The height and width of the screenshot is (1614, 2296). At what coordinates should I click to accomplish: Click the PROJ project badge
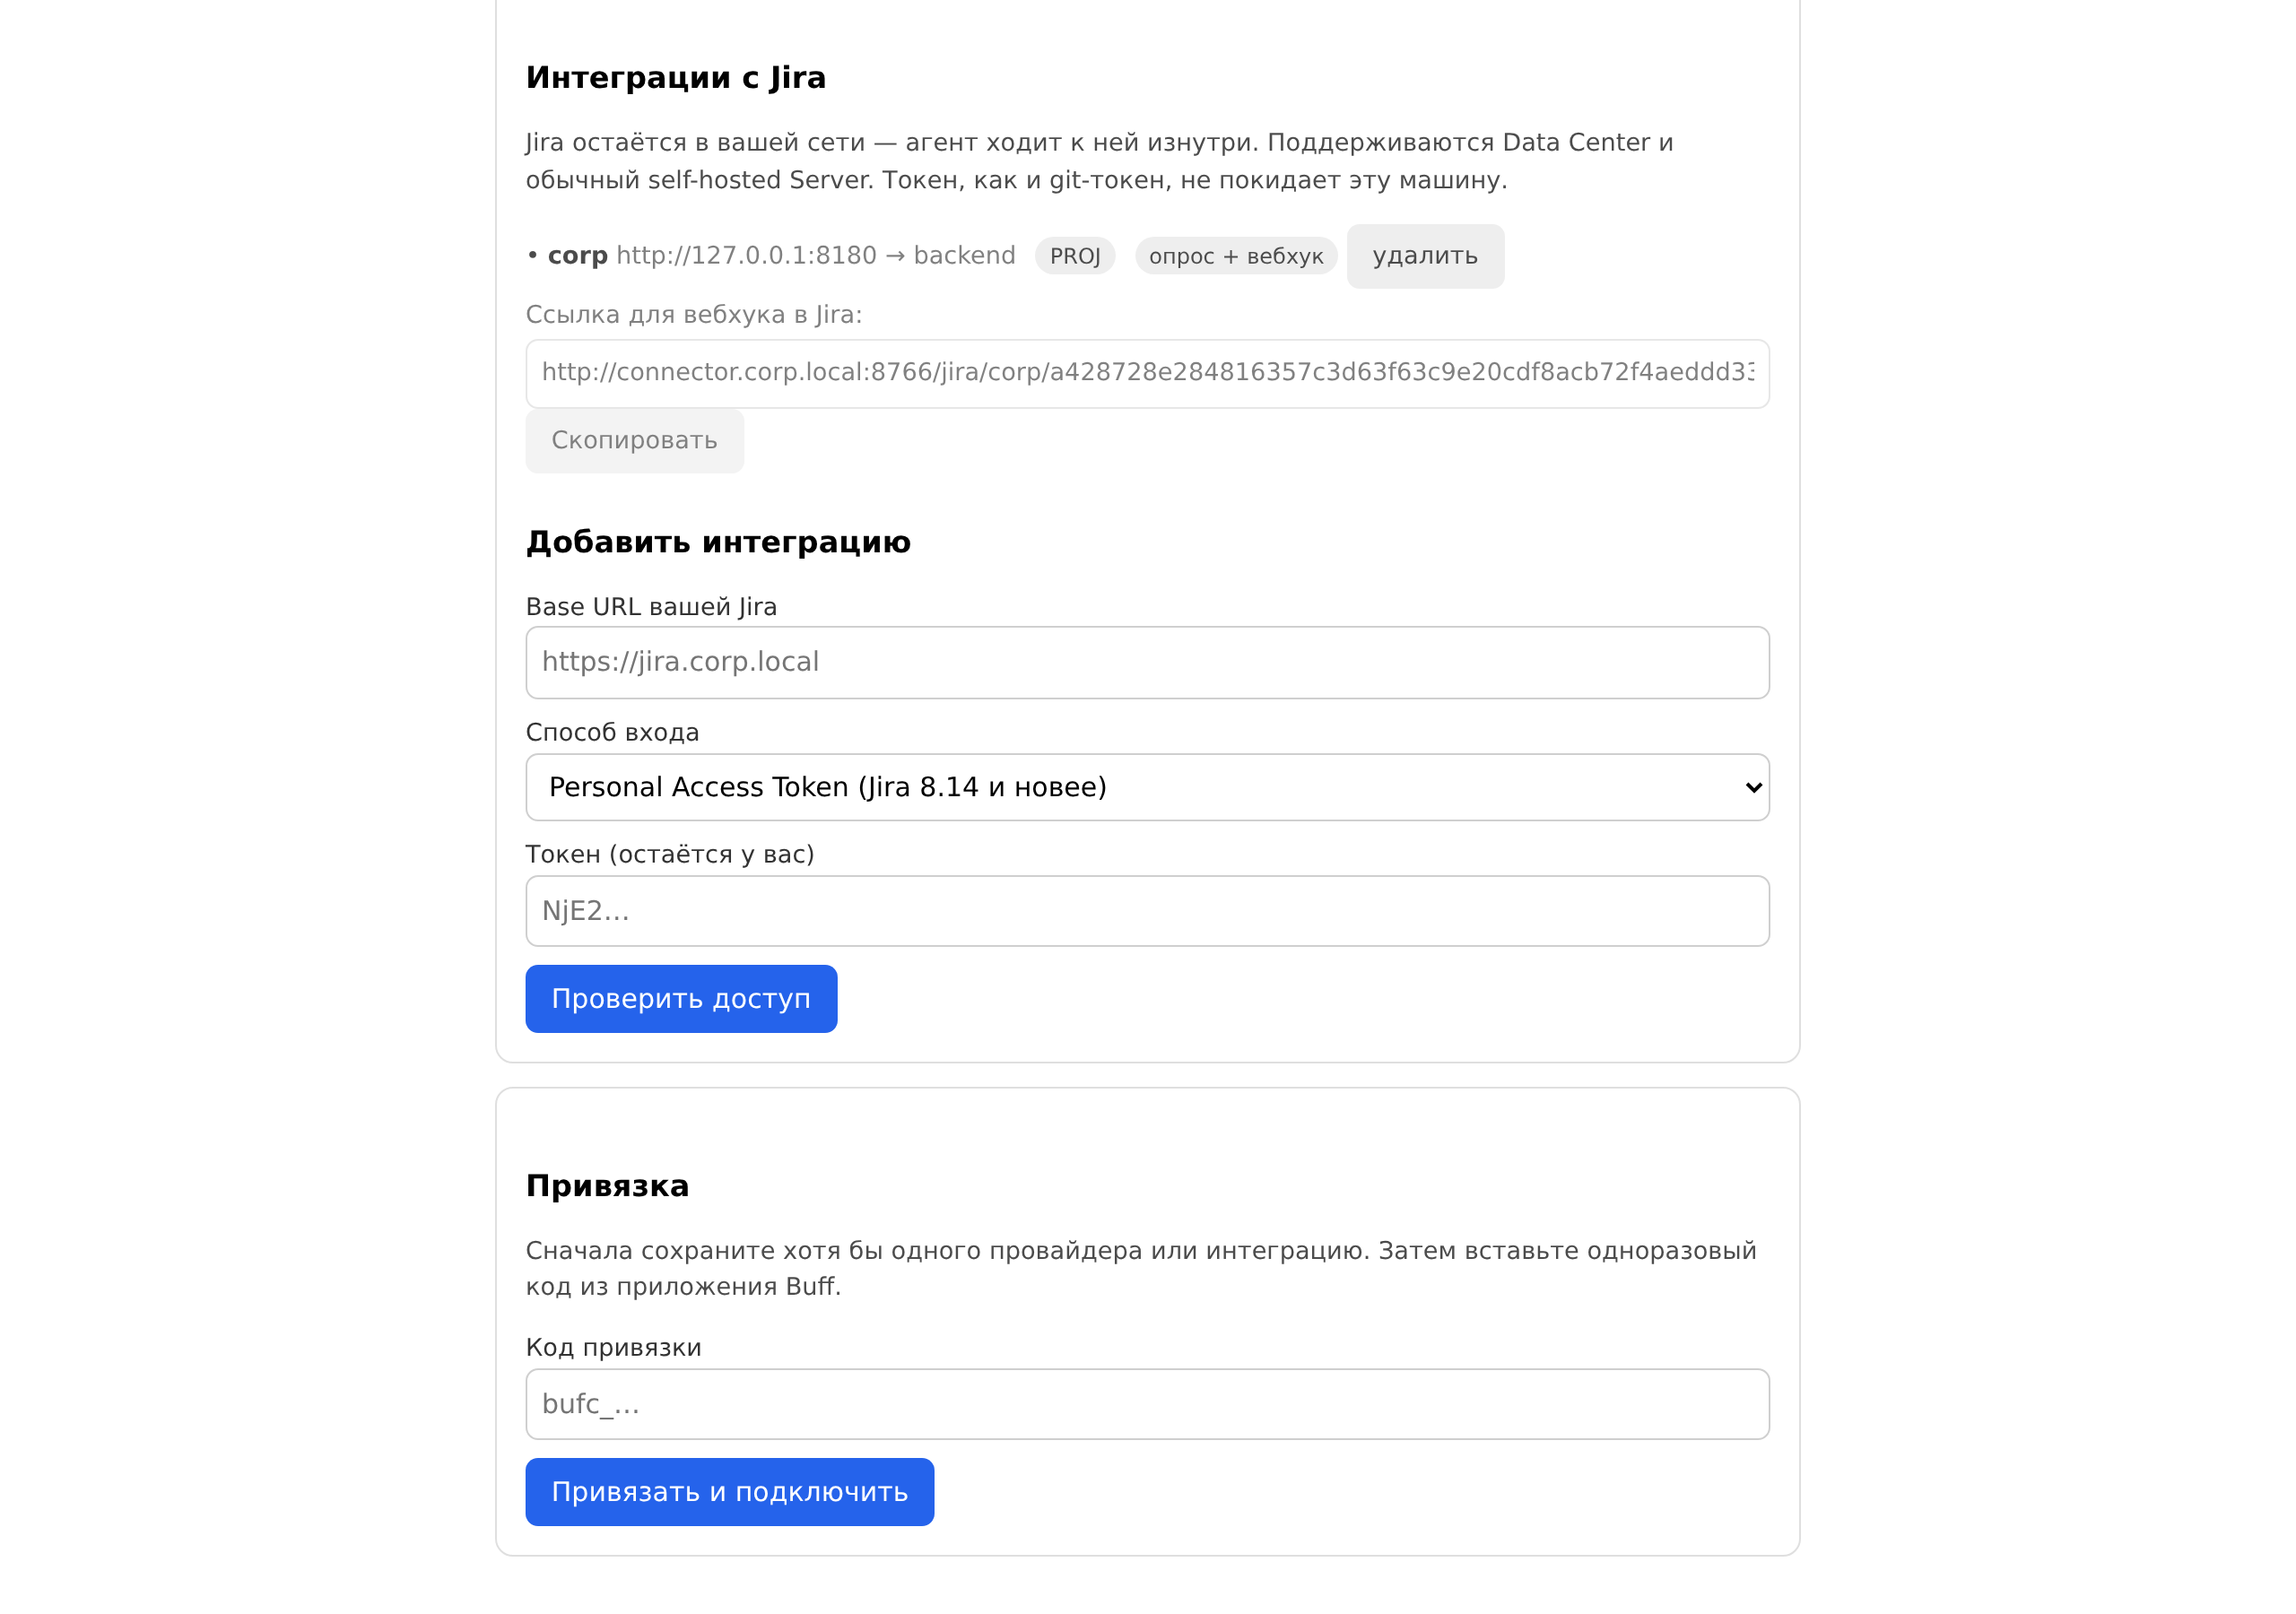(1075, 256)
